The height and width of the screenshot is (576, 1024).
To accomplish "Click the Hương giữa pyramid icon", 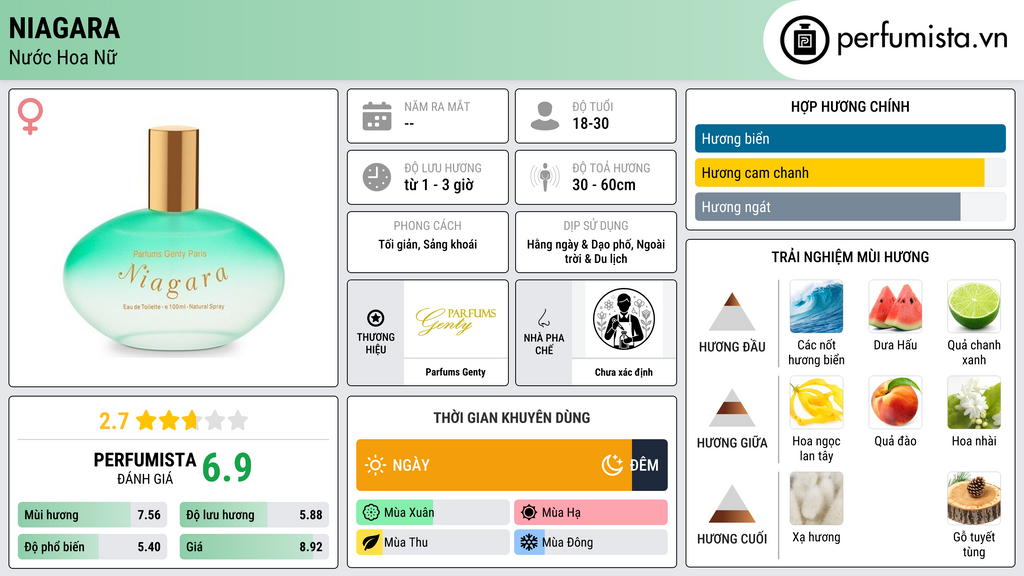I will 732,408.
